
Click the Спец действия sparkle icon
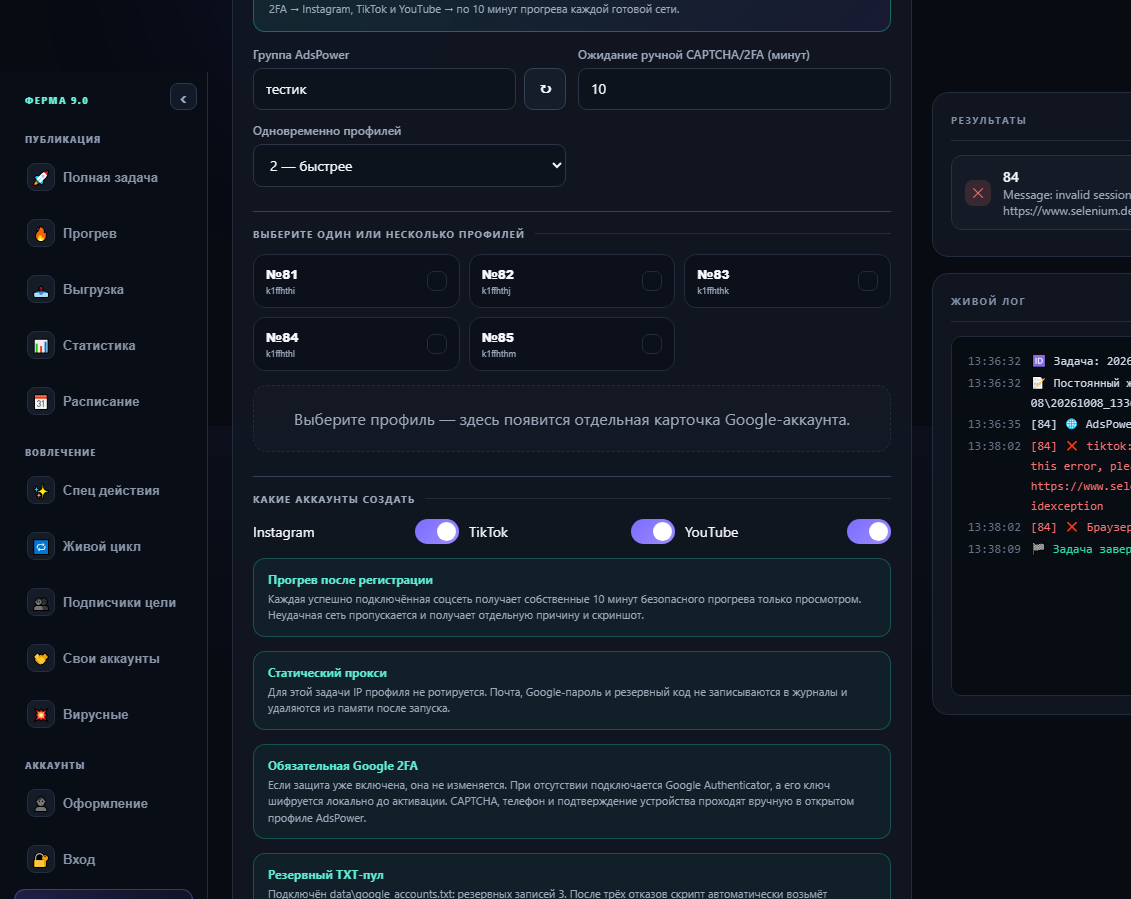pos(41,491)
